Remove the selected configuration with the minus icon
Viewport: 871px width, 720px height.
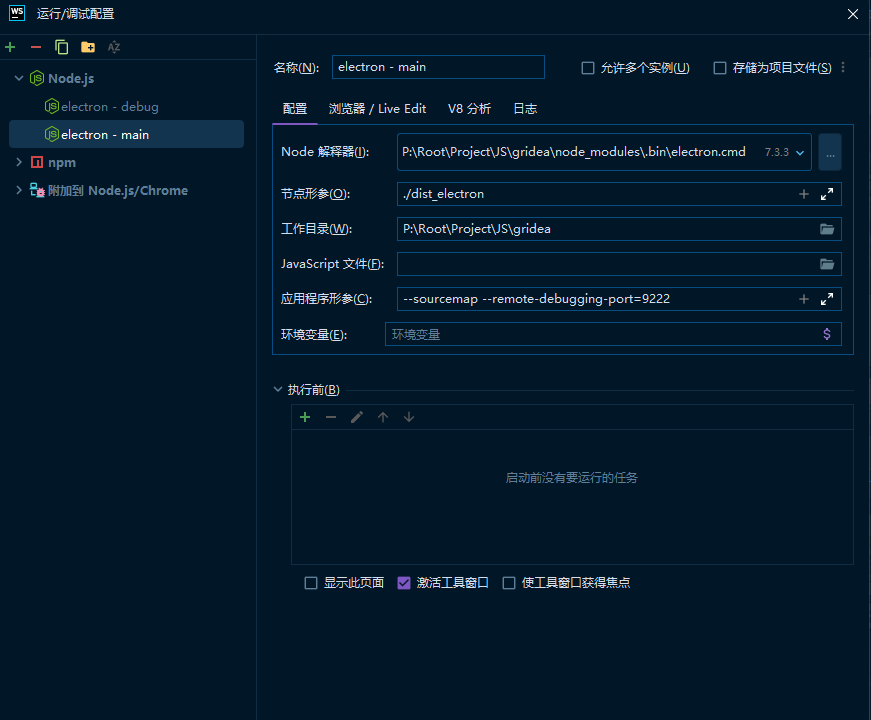coord(36,47)
